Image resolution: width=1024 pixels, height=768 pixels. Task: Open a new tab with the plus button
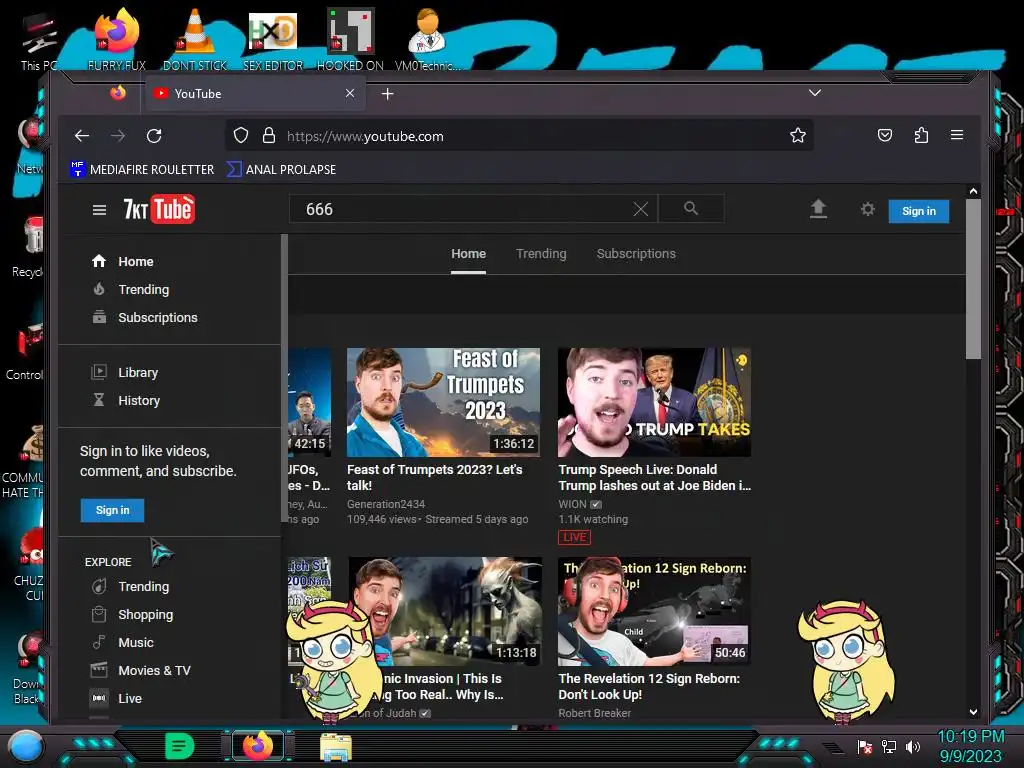point(387,94)
